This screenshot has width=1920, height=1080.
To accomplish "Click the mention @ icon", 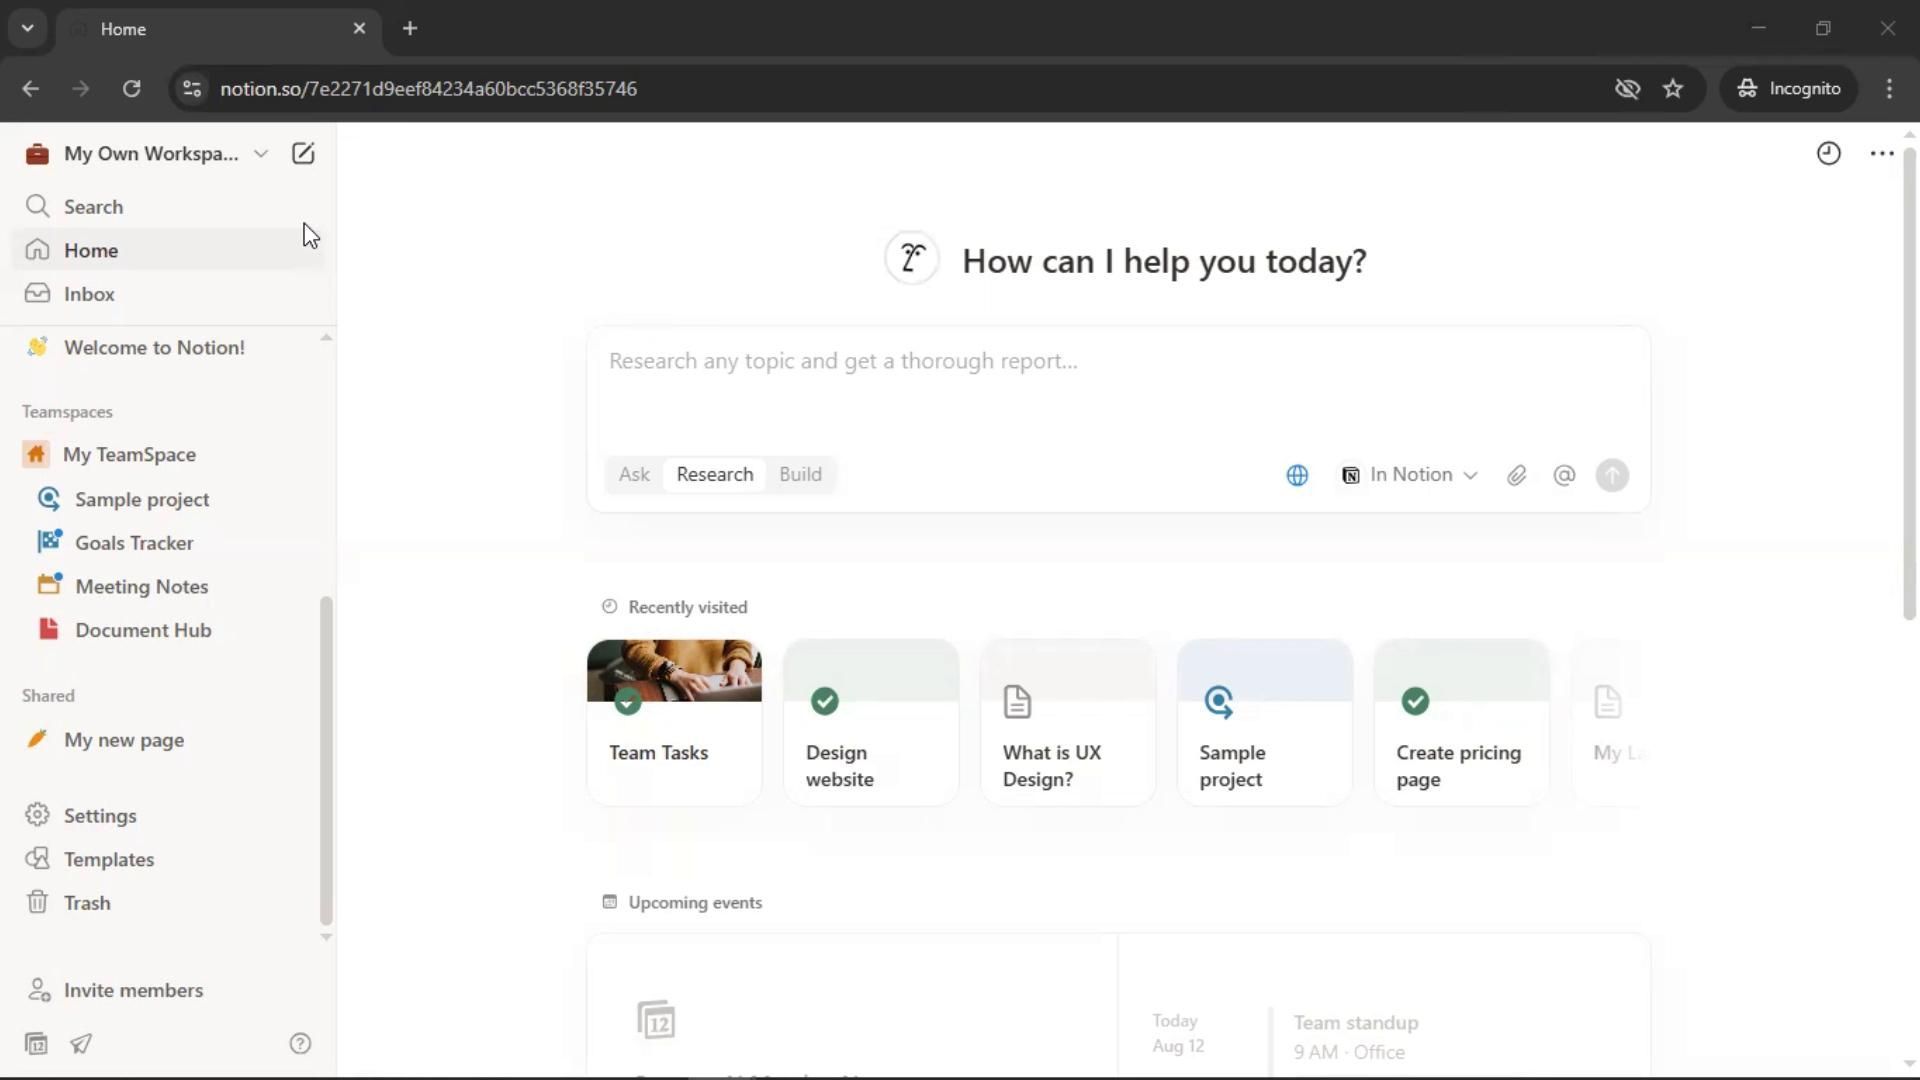I will (x=1564, y=475).
